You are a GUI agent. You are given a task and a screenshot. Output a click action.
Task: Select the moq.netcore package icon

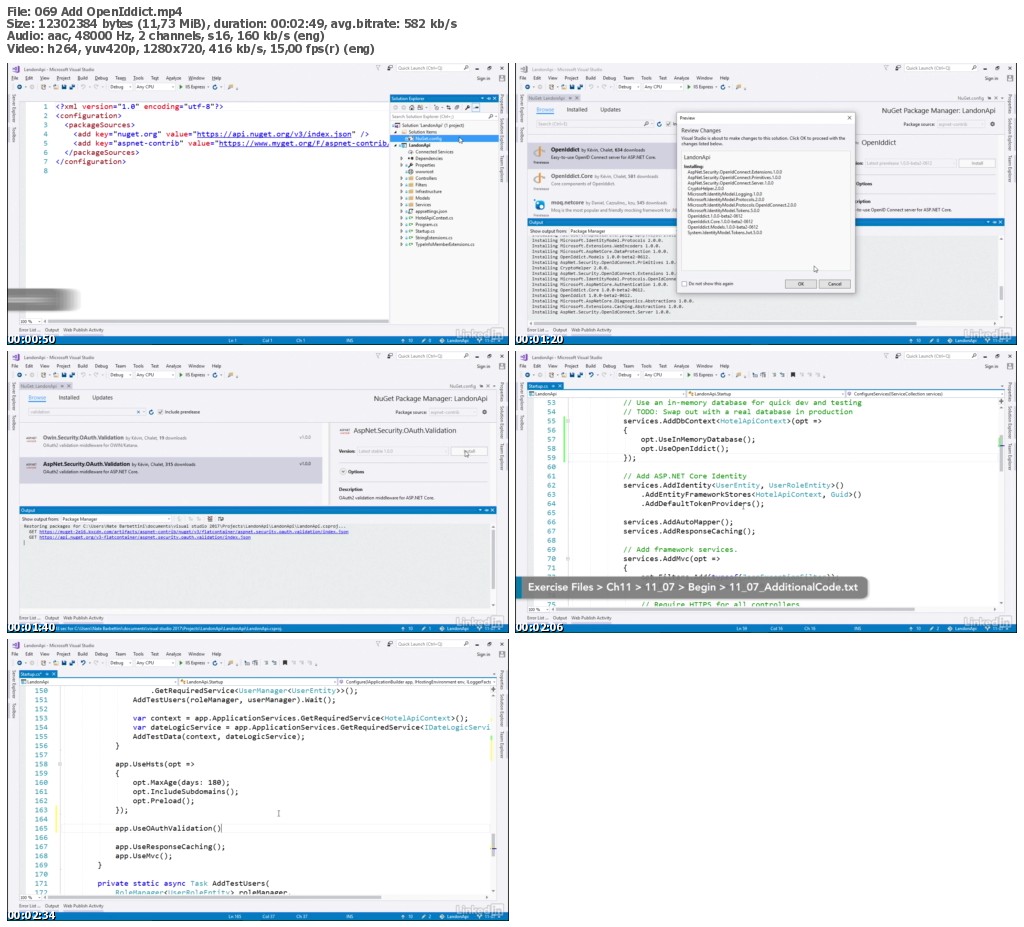(x=539, y=205)
